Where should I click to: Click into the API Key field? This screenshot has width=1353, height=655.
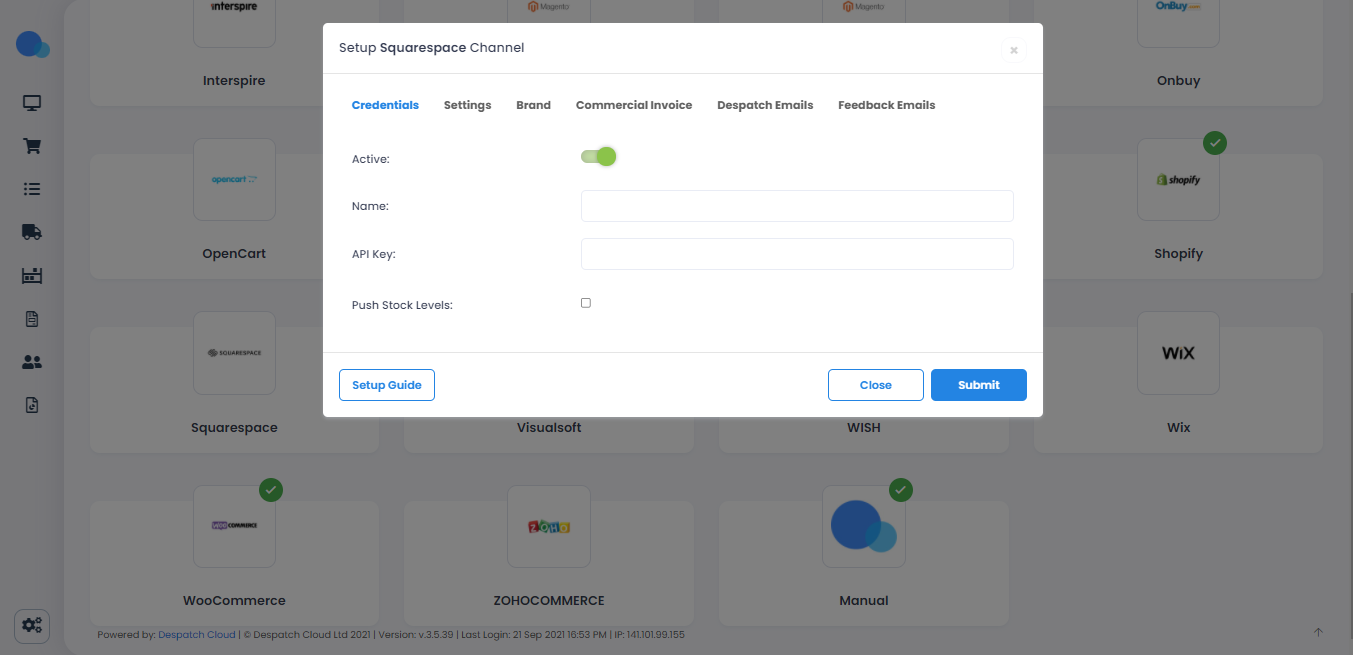[797, 254]
